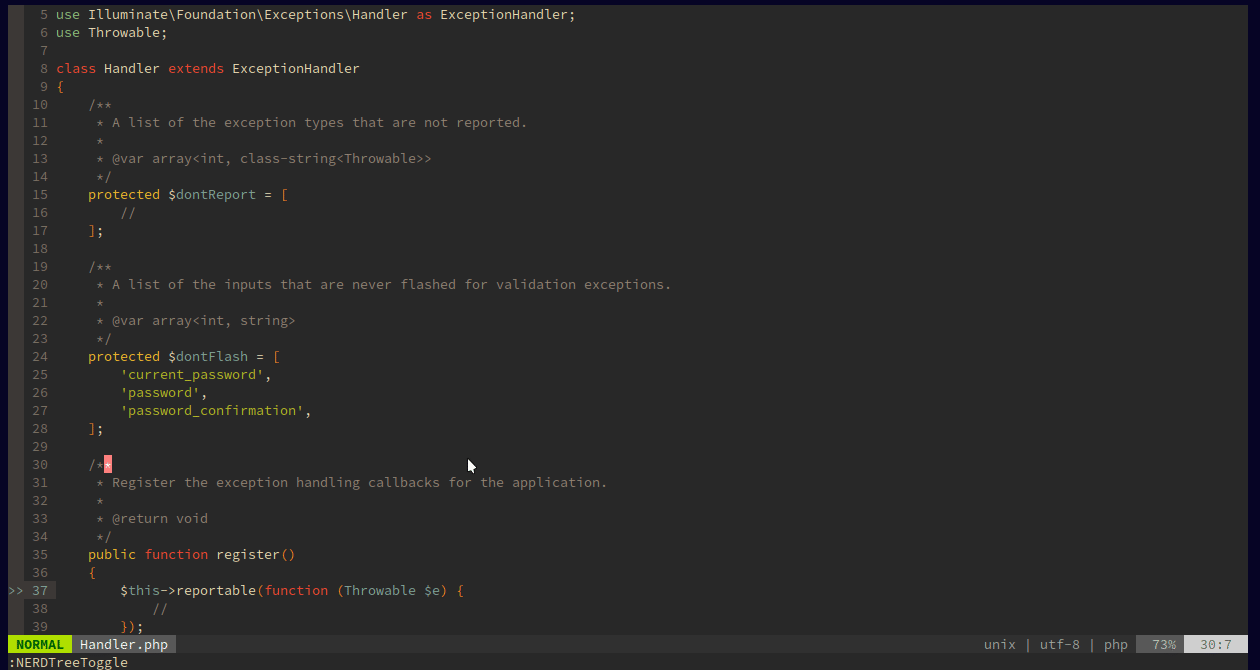Click the Handler.php filename in statusline
The height and width of the screenshot is (670, 1260).
click(124, 645)
